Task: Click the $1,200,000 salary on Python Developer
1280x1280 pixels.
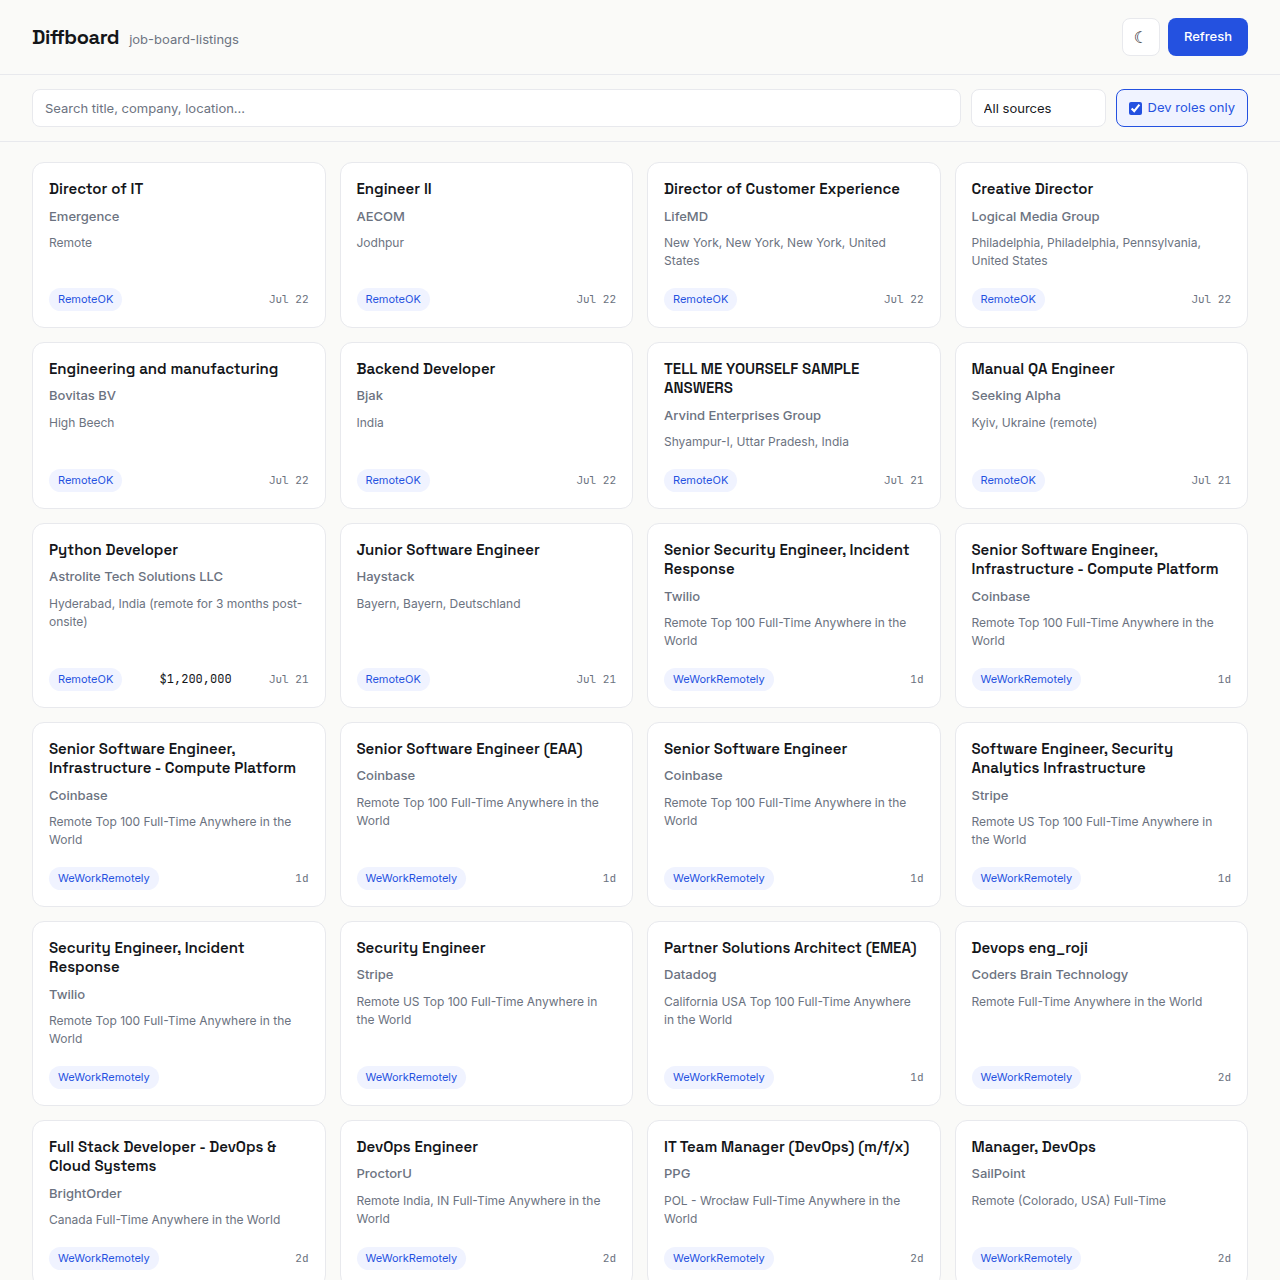Action: click(x=196, y=679)
